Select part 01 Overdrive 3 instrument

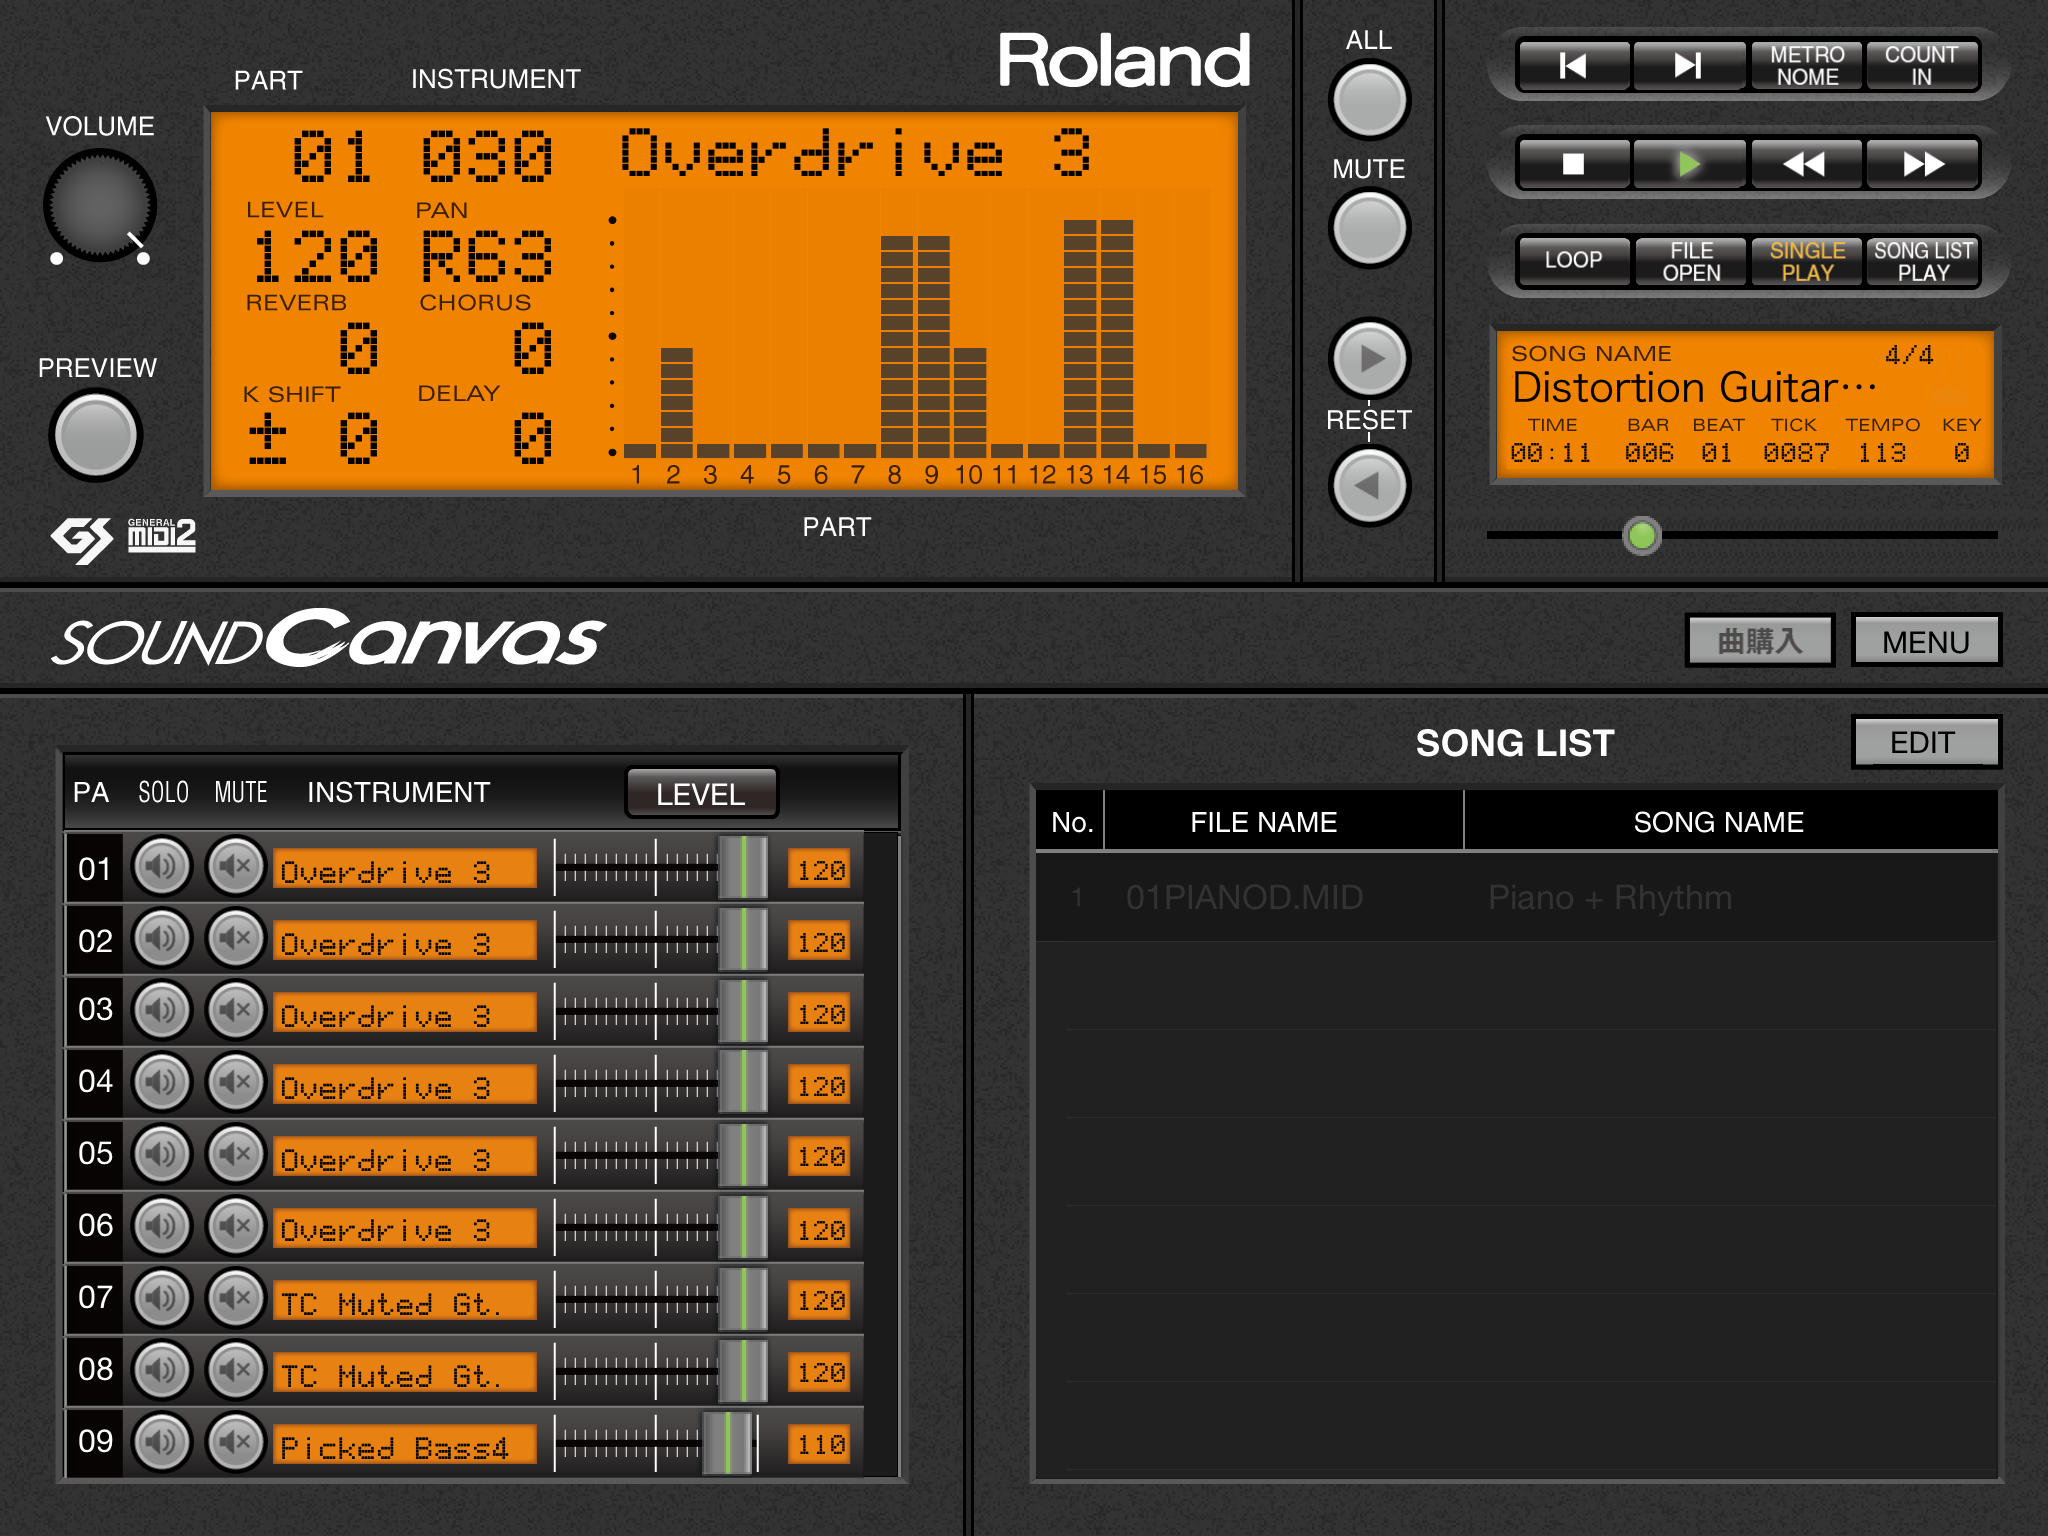405,870
